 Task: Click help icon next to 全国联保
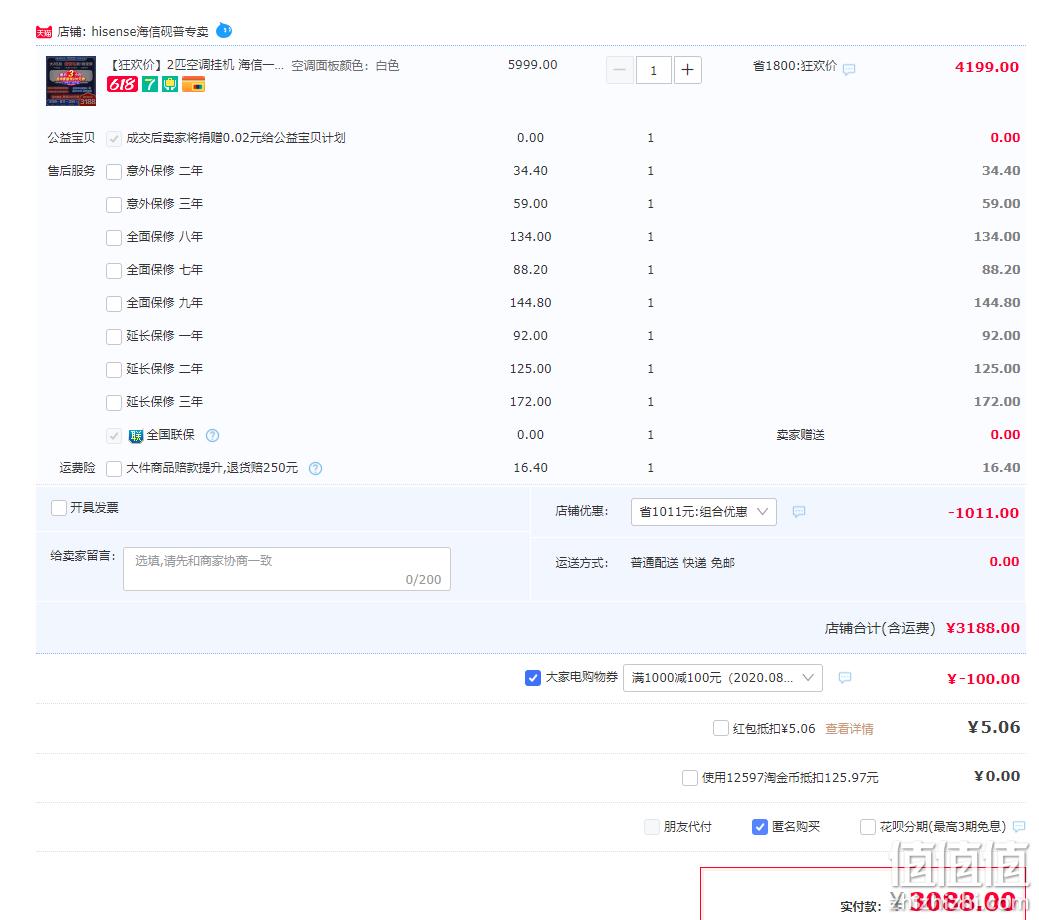pos(212,435)
